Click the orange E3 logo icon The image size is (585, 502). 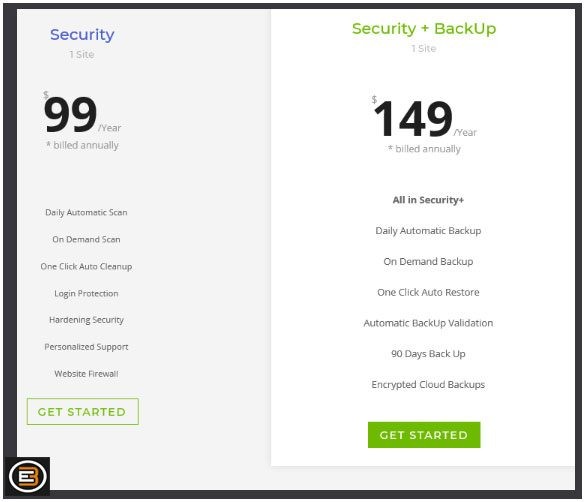pos(28,476)
